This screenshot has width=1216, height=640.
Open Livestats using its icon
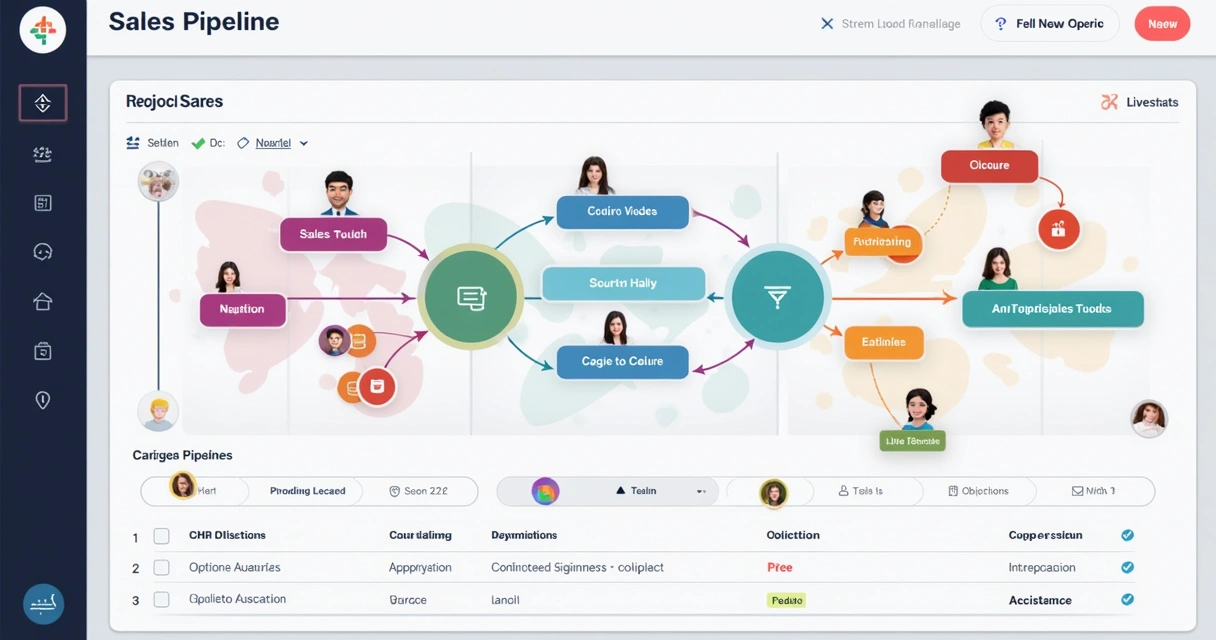point(1108,102)
